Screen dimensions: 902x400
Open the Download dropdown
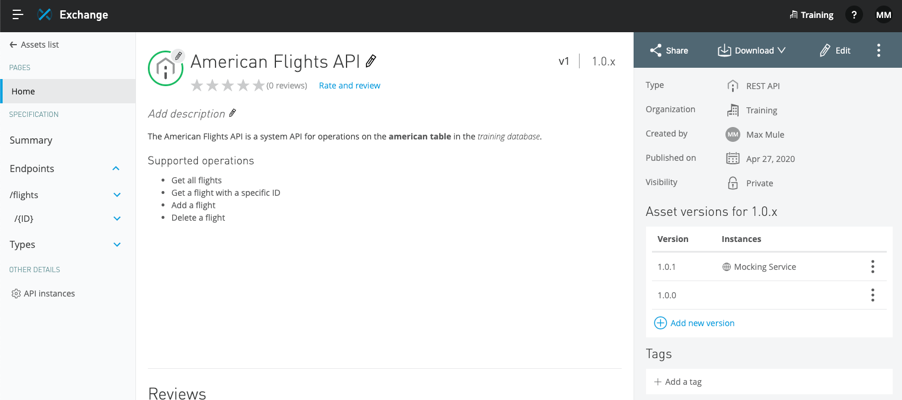pyautogui.click(x=751, y=51)
